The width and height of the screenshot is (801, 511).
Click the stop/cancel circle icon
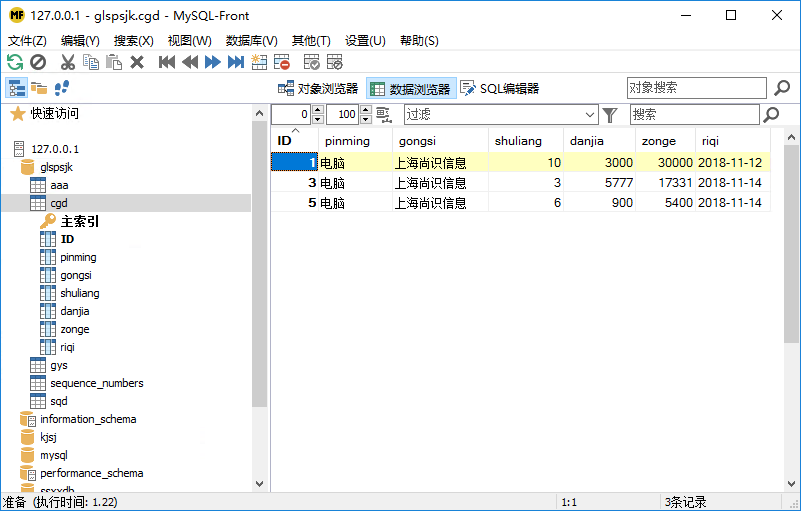(38, 62)
